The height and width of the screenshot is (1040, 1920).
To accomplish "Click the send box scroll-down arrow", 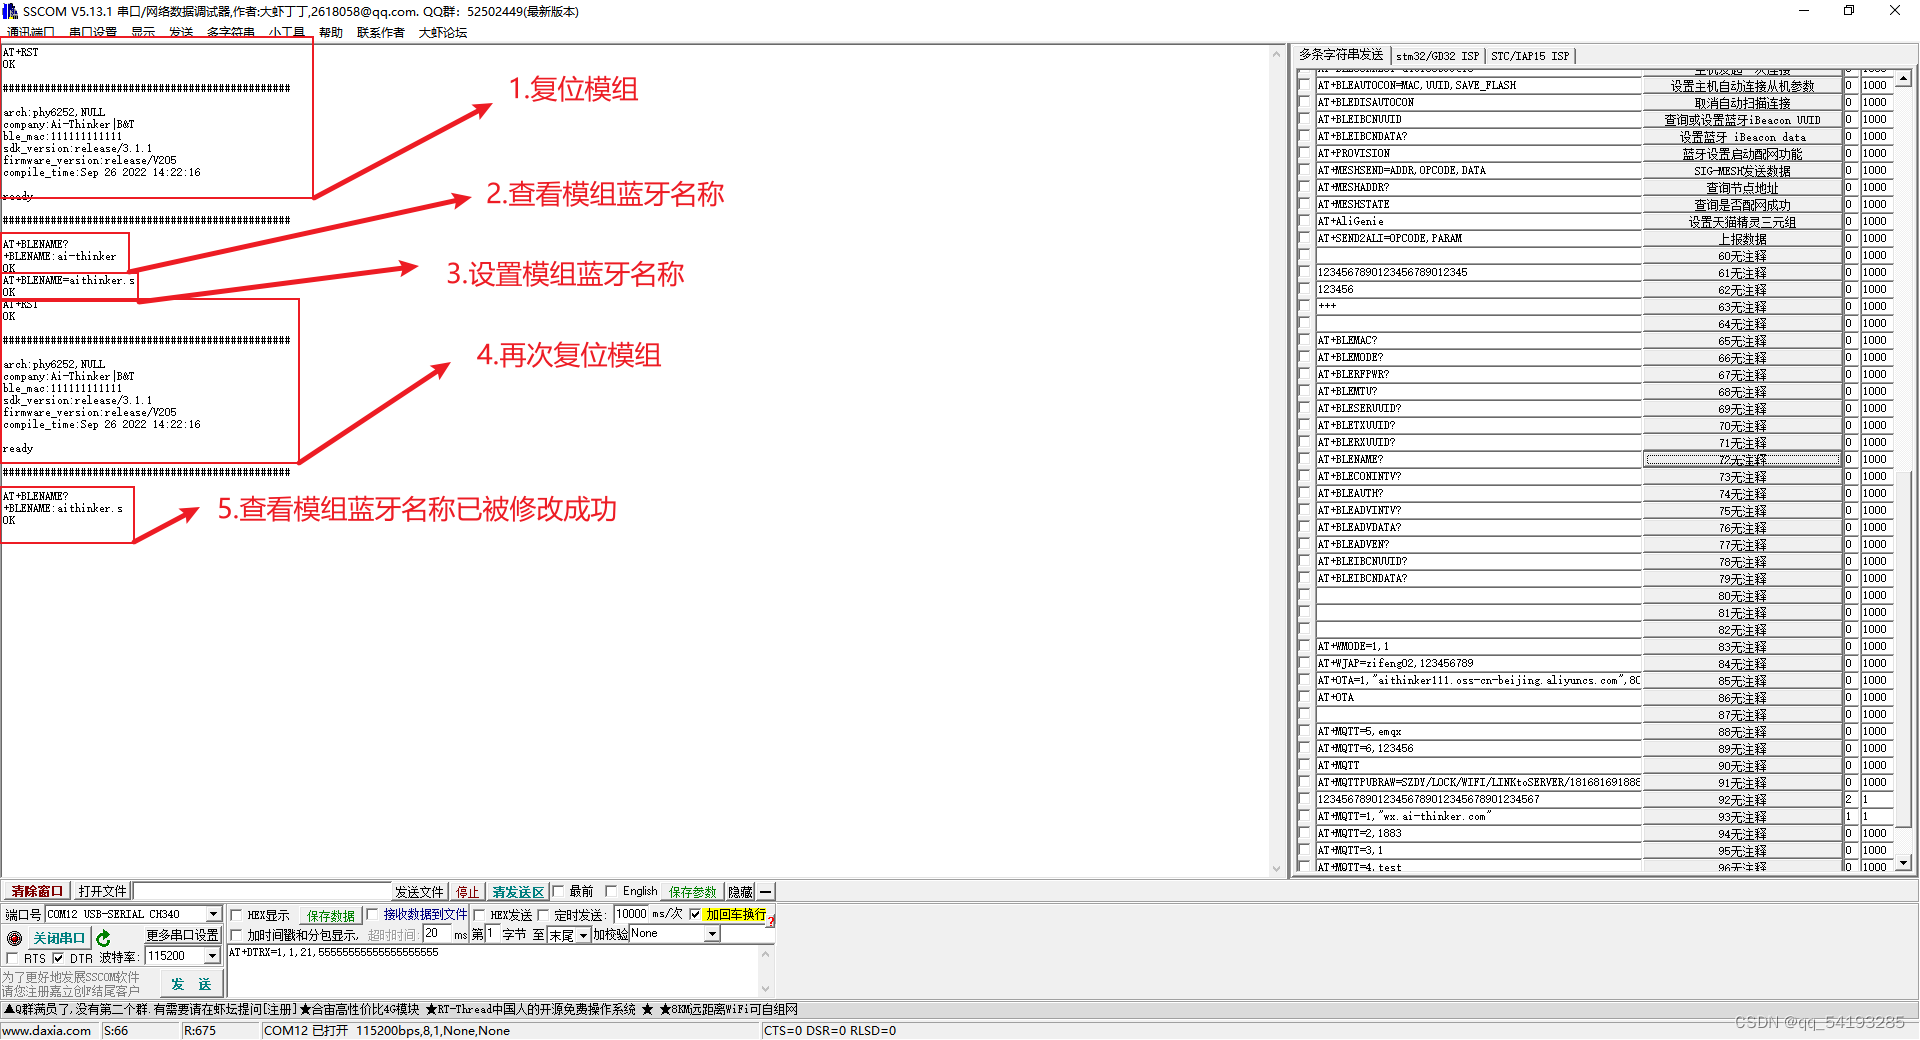I will pos(766,989).
